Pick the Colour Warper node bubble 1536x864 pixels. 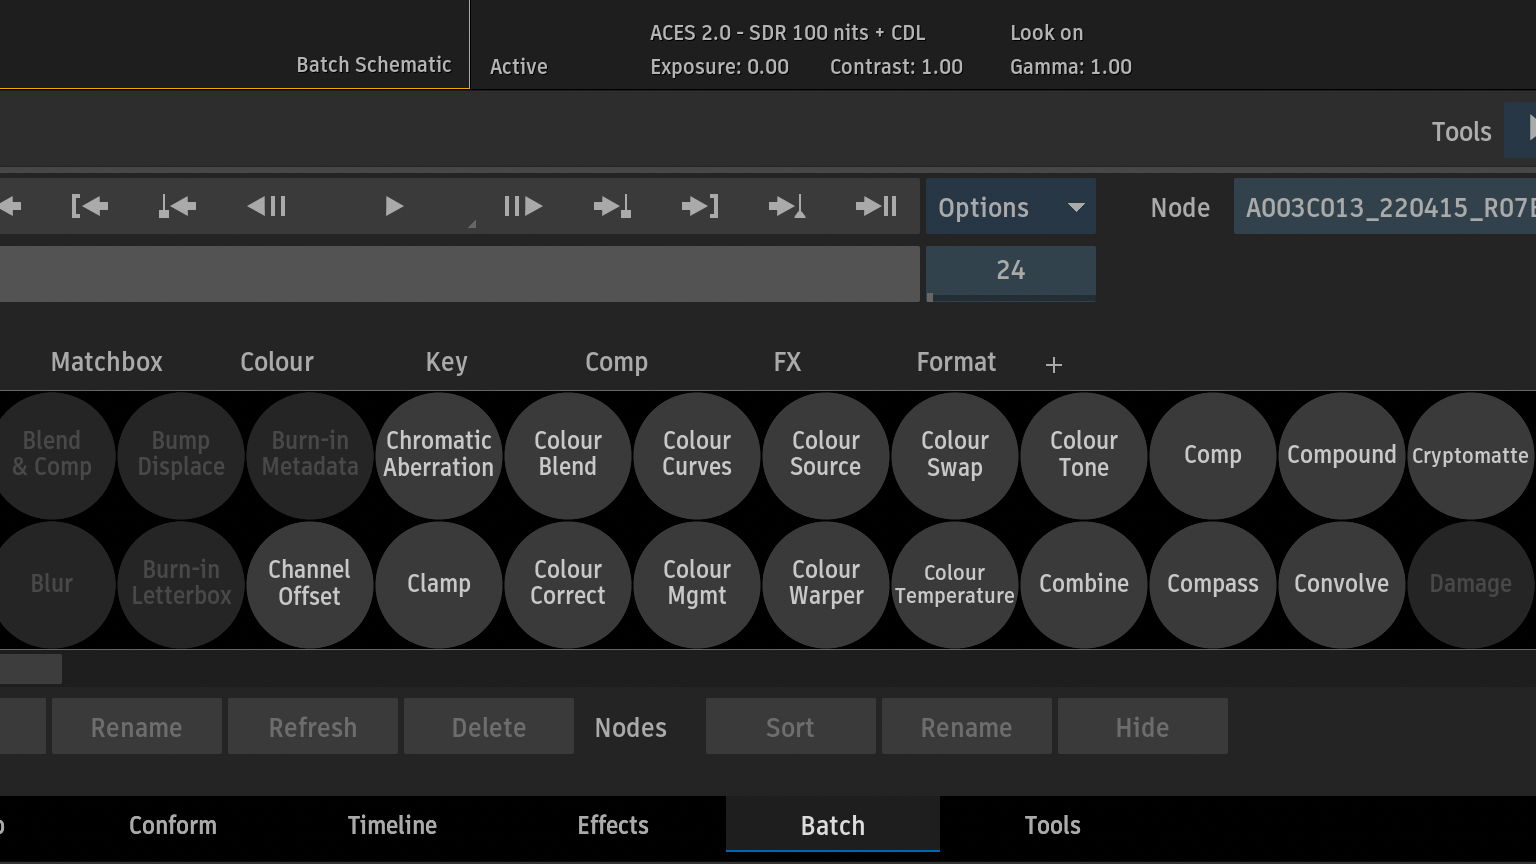click(825, 584)
